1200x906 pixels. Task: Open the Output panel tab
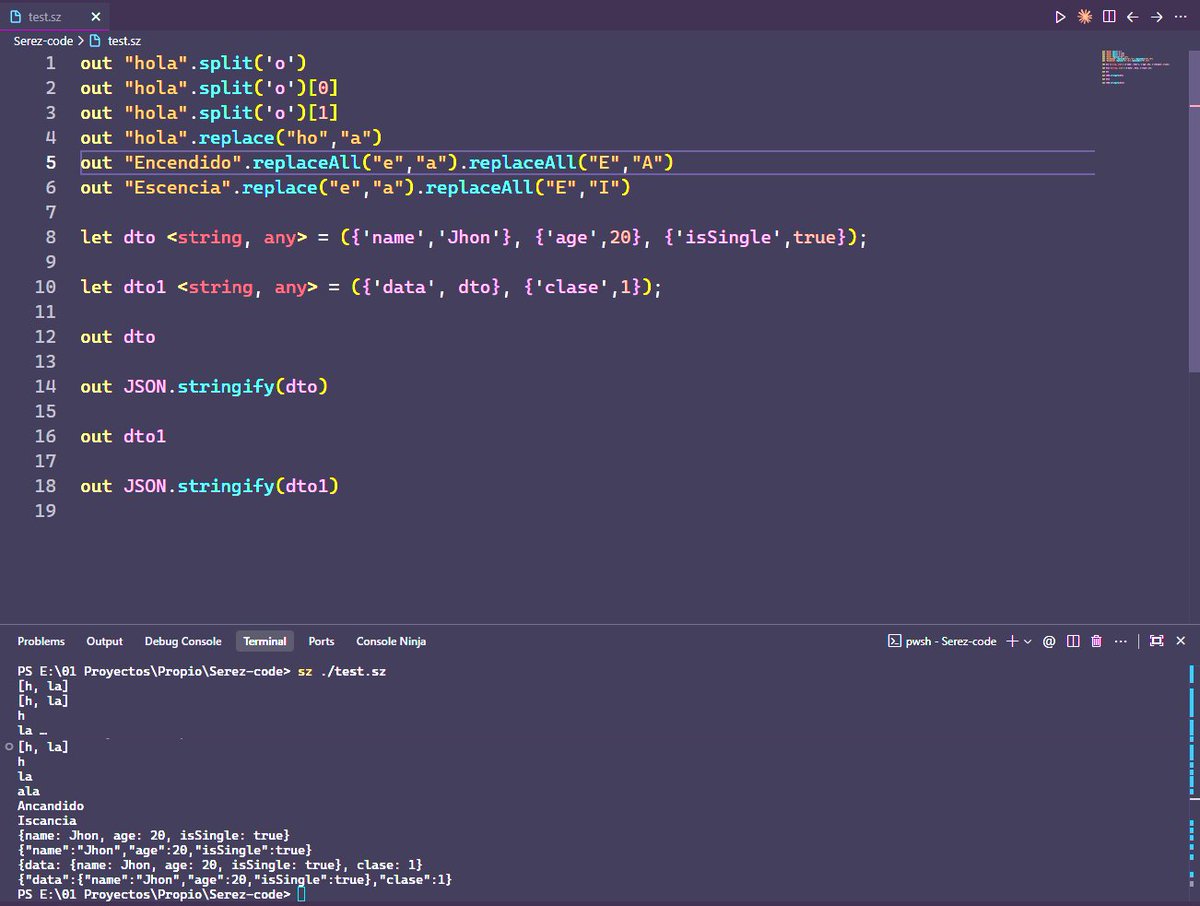click(x=104, y=641)
